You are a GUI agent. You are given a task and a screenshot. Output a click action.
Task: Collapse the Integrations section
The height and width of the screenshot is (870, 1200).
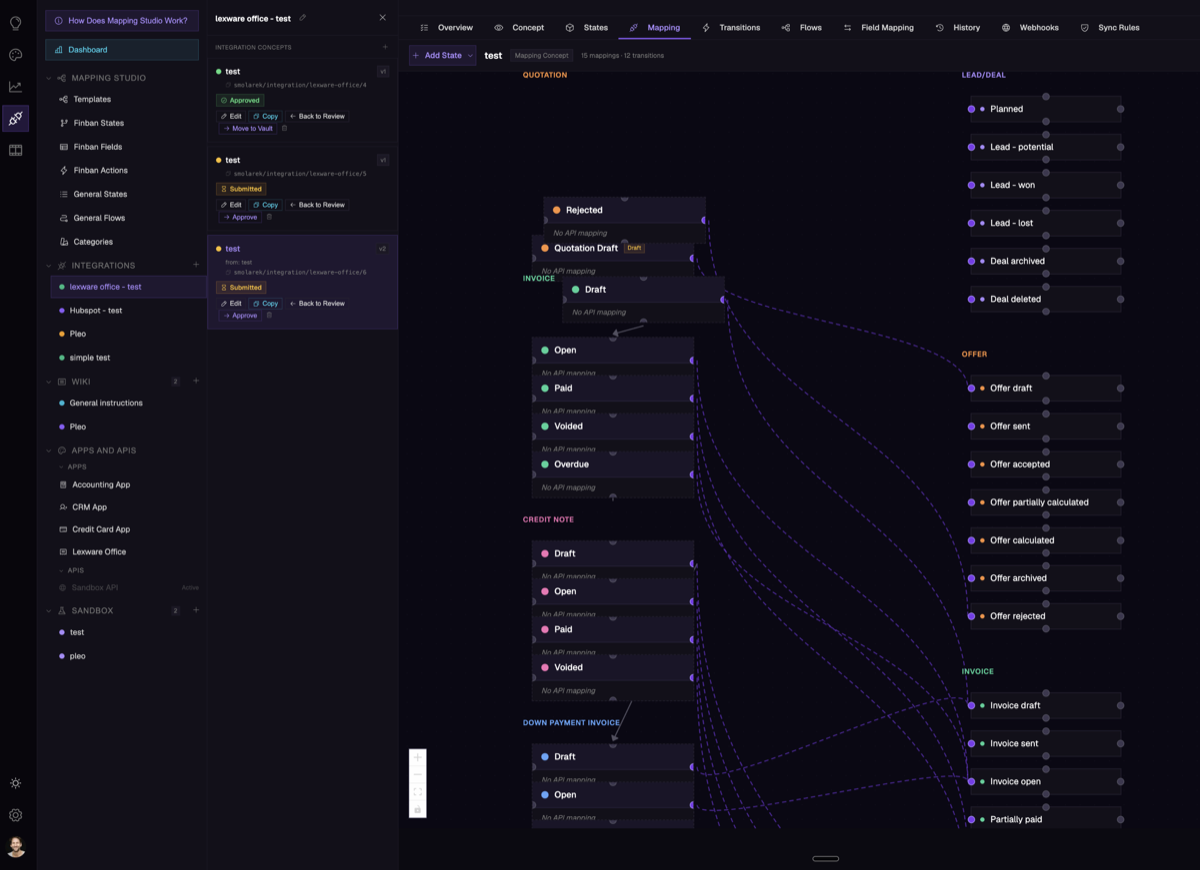[x=49, y=266]
